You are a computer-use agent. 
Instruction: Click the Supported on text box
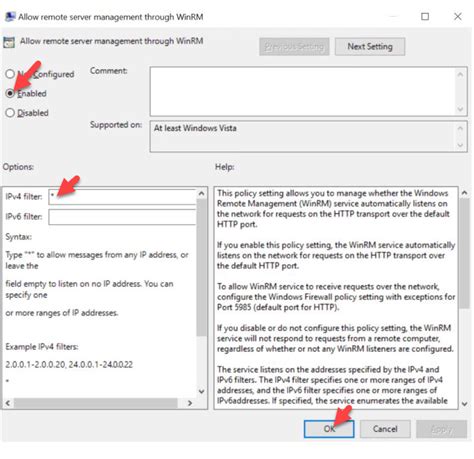click(303, 136)
